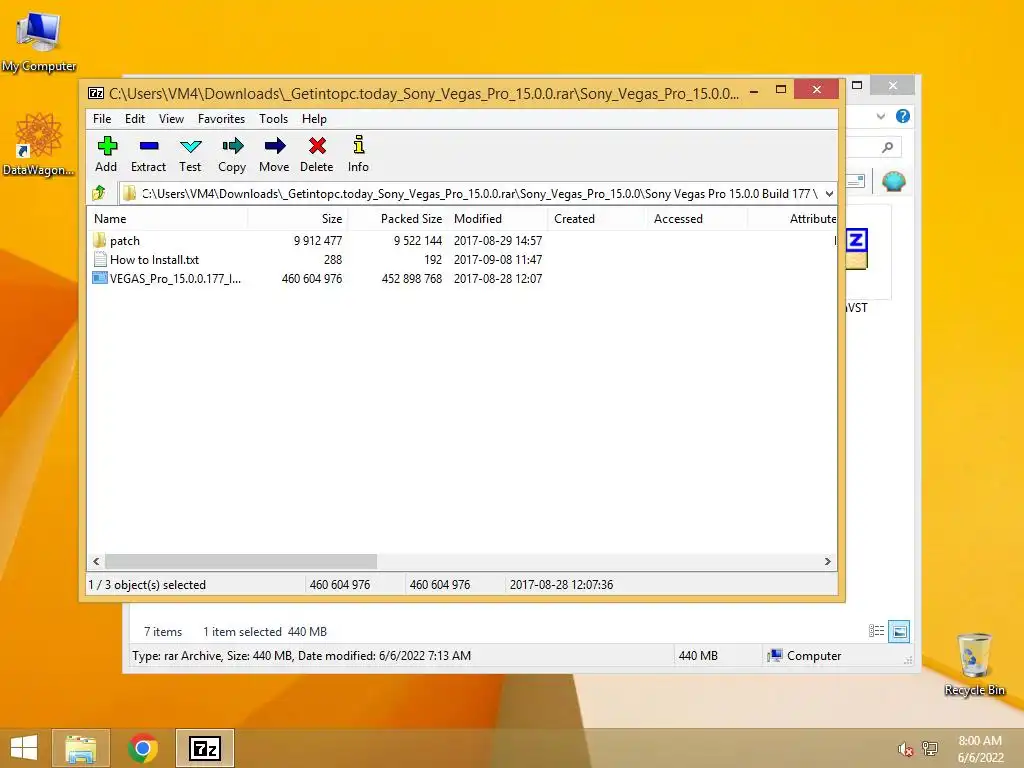1024x768 pixels.
Task: Sort by the Created column header
Action: (597, 219)
